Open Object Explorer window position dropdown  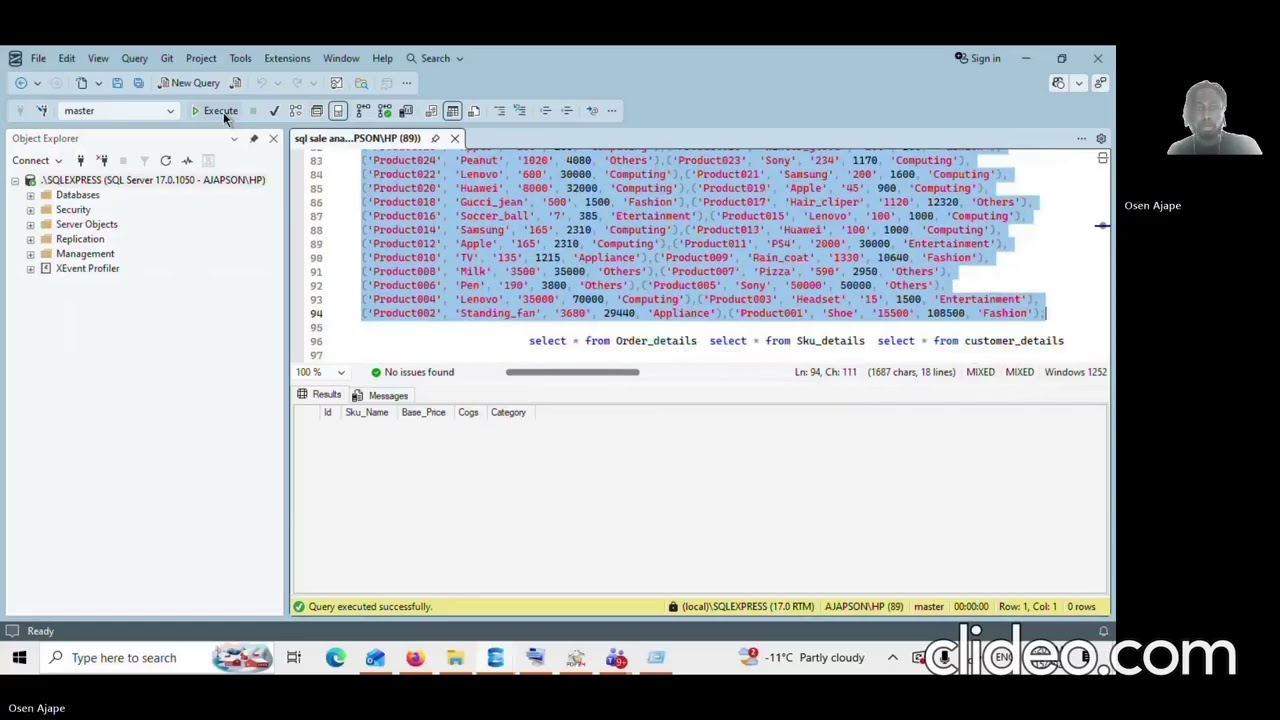click(234, 138)
